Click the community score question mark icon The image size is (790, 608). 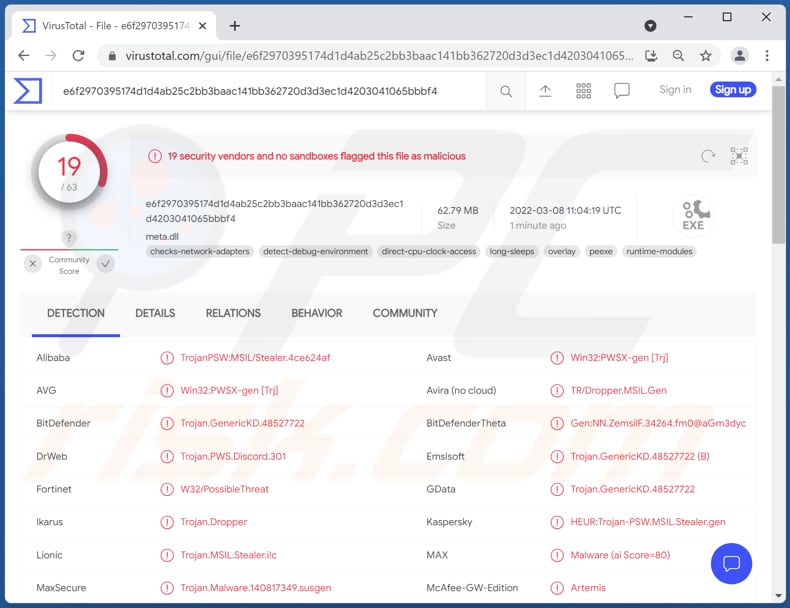(x=69, y=237)
